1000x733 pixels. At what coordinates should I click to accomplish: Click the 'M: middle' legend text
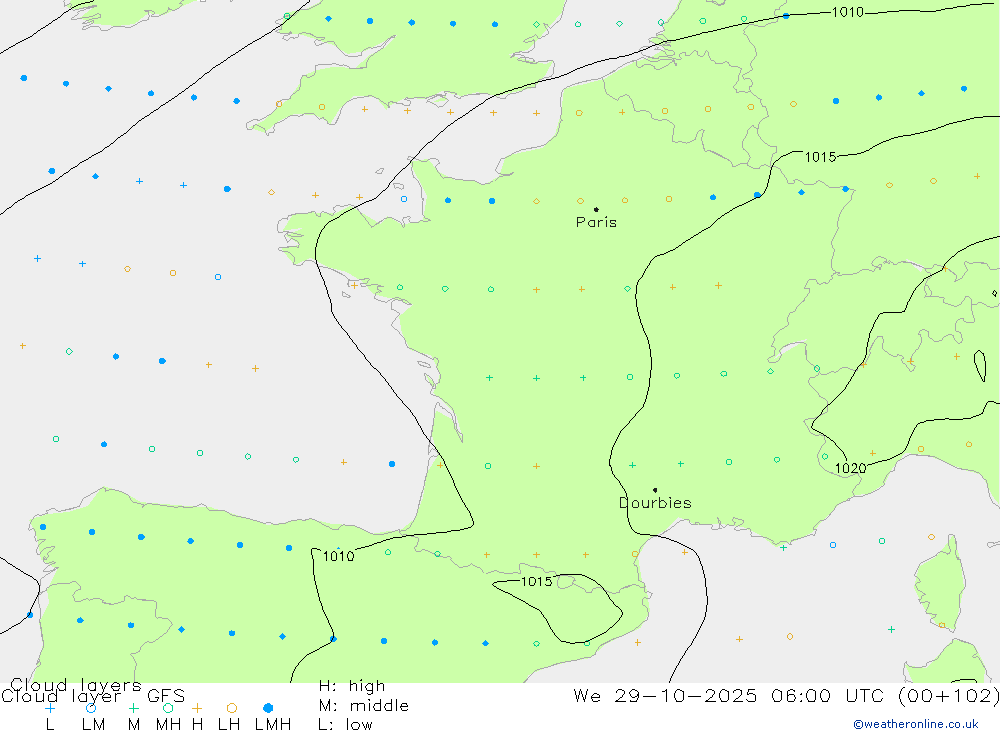tap(364, 706)
